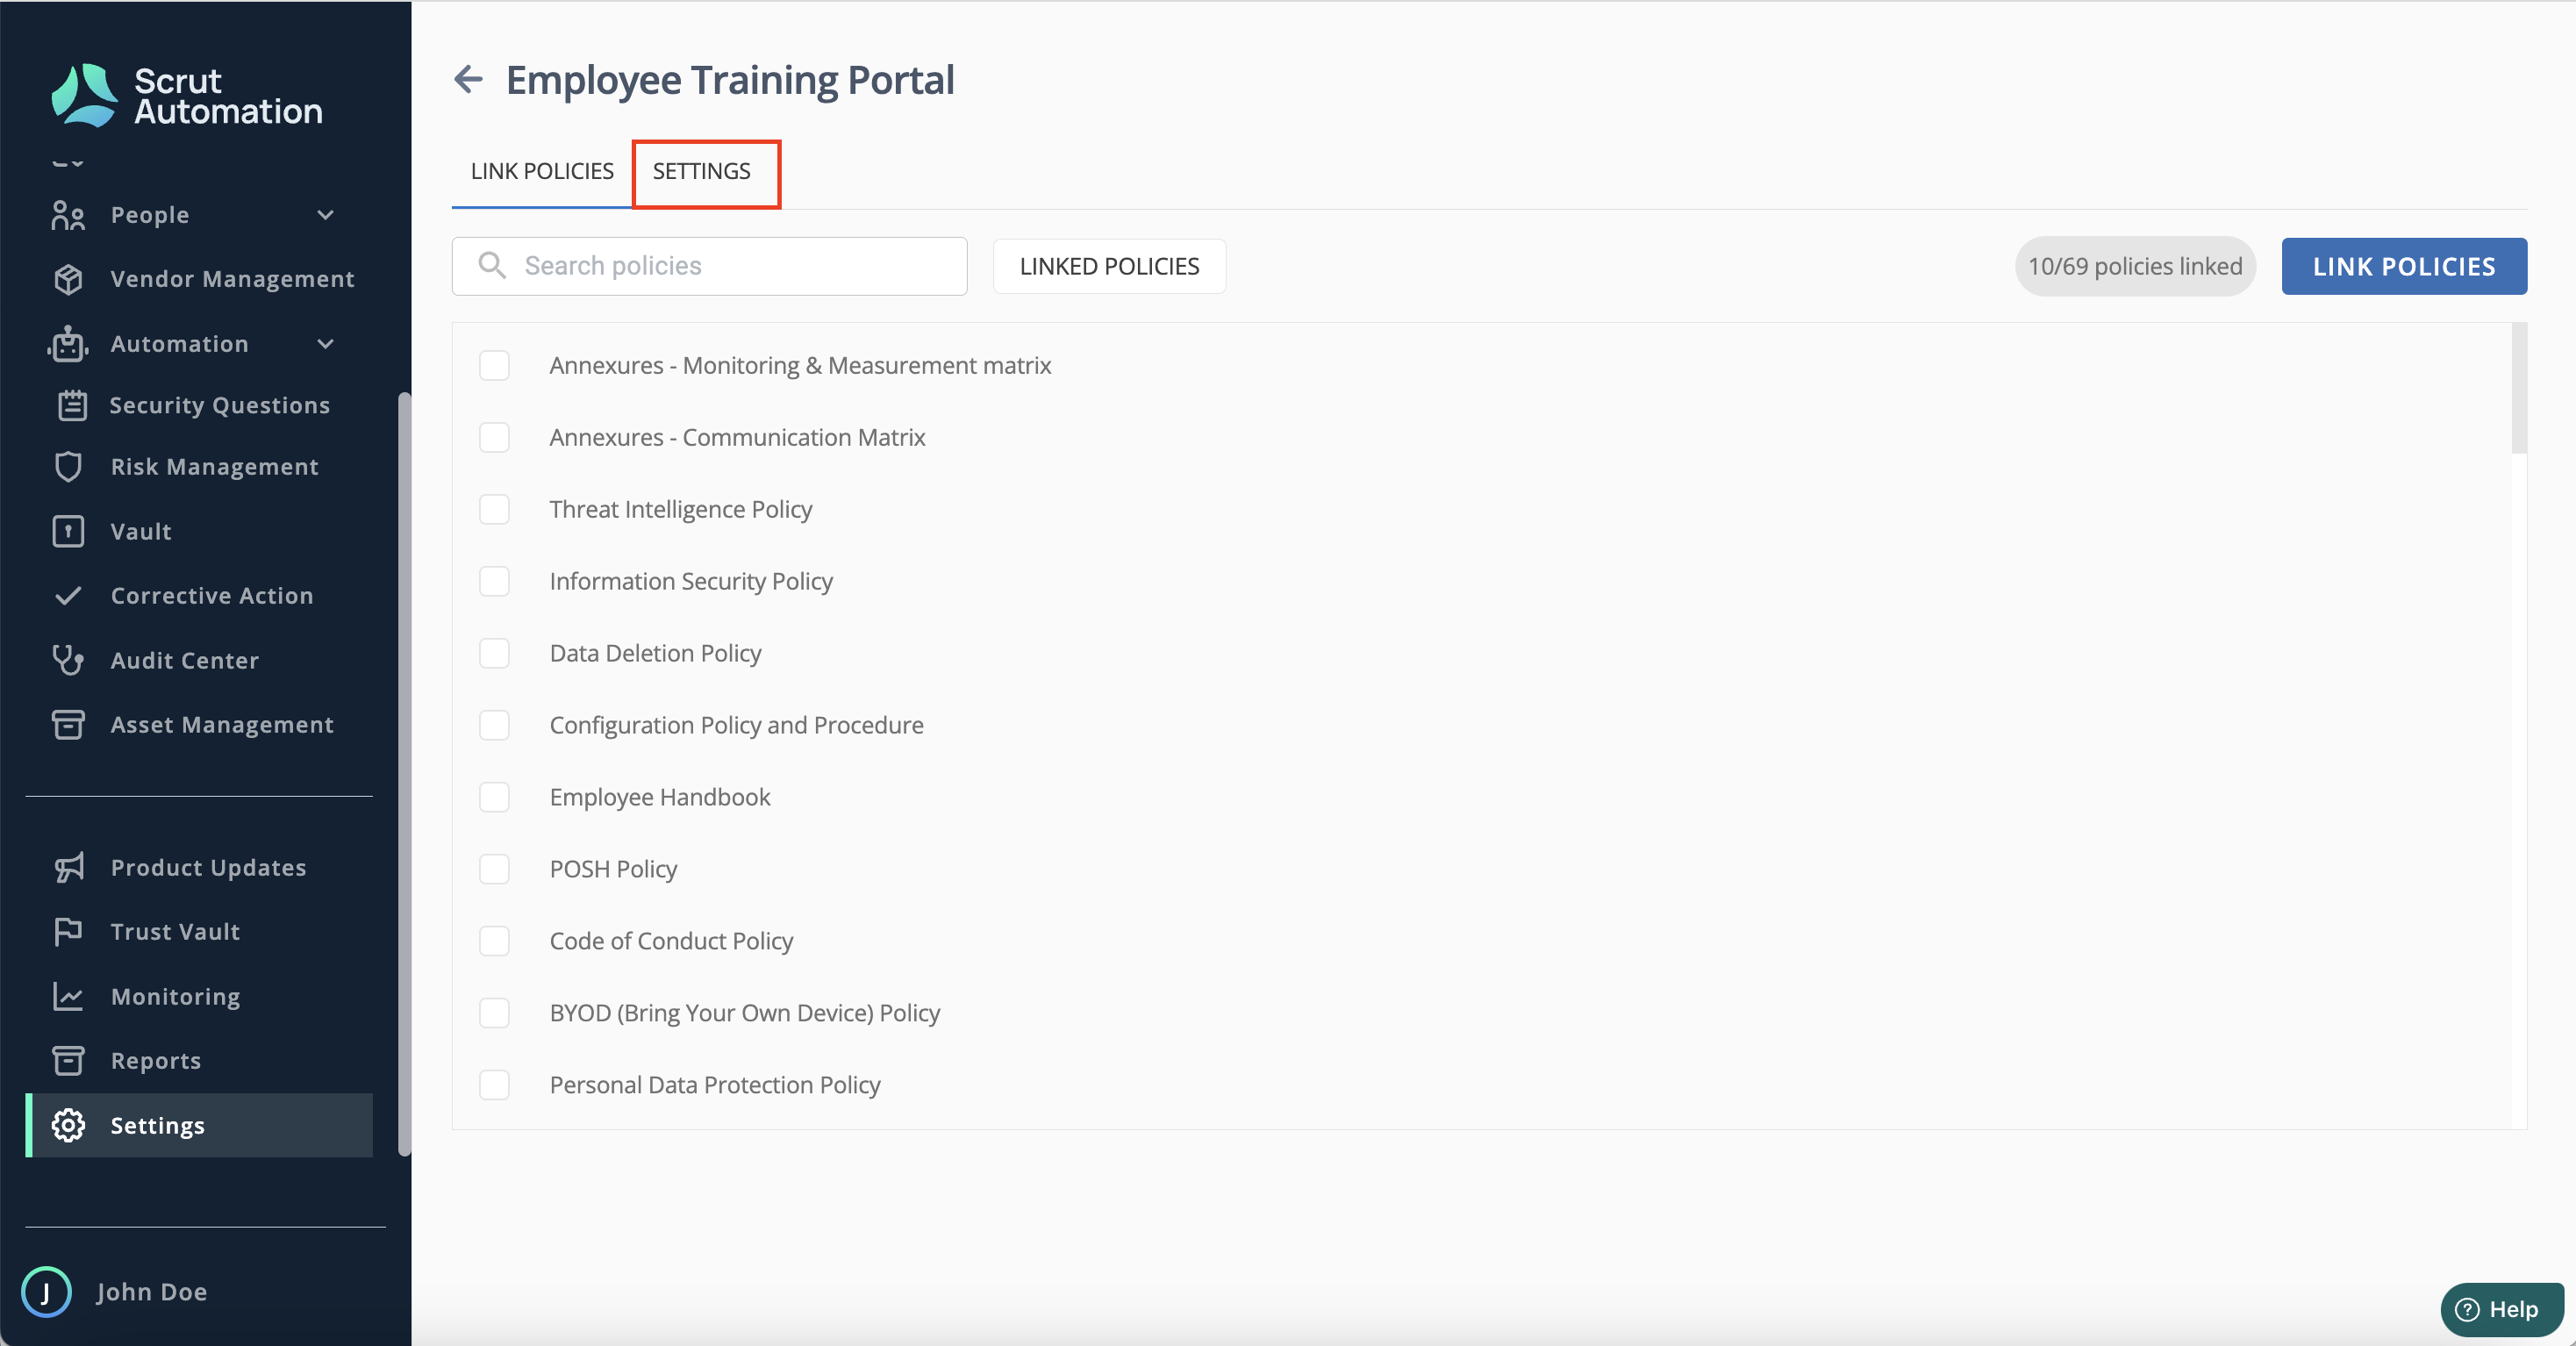Viewport: 2576px width, 1346px height.
Task: Click the Search policies input field
Action: 709,266
